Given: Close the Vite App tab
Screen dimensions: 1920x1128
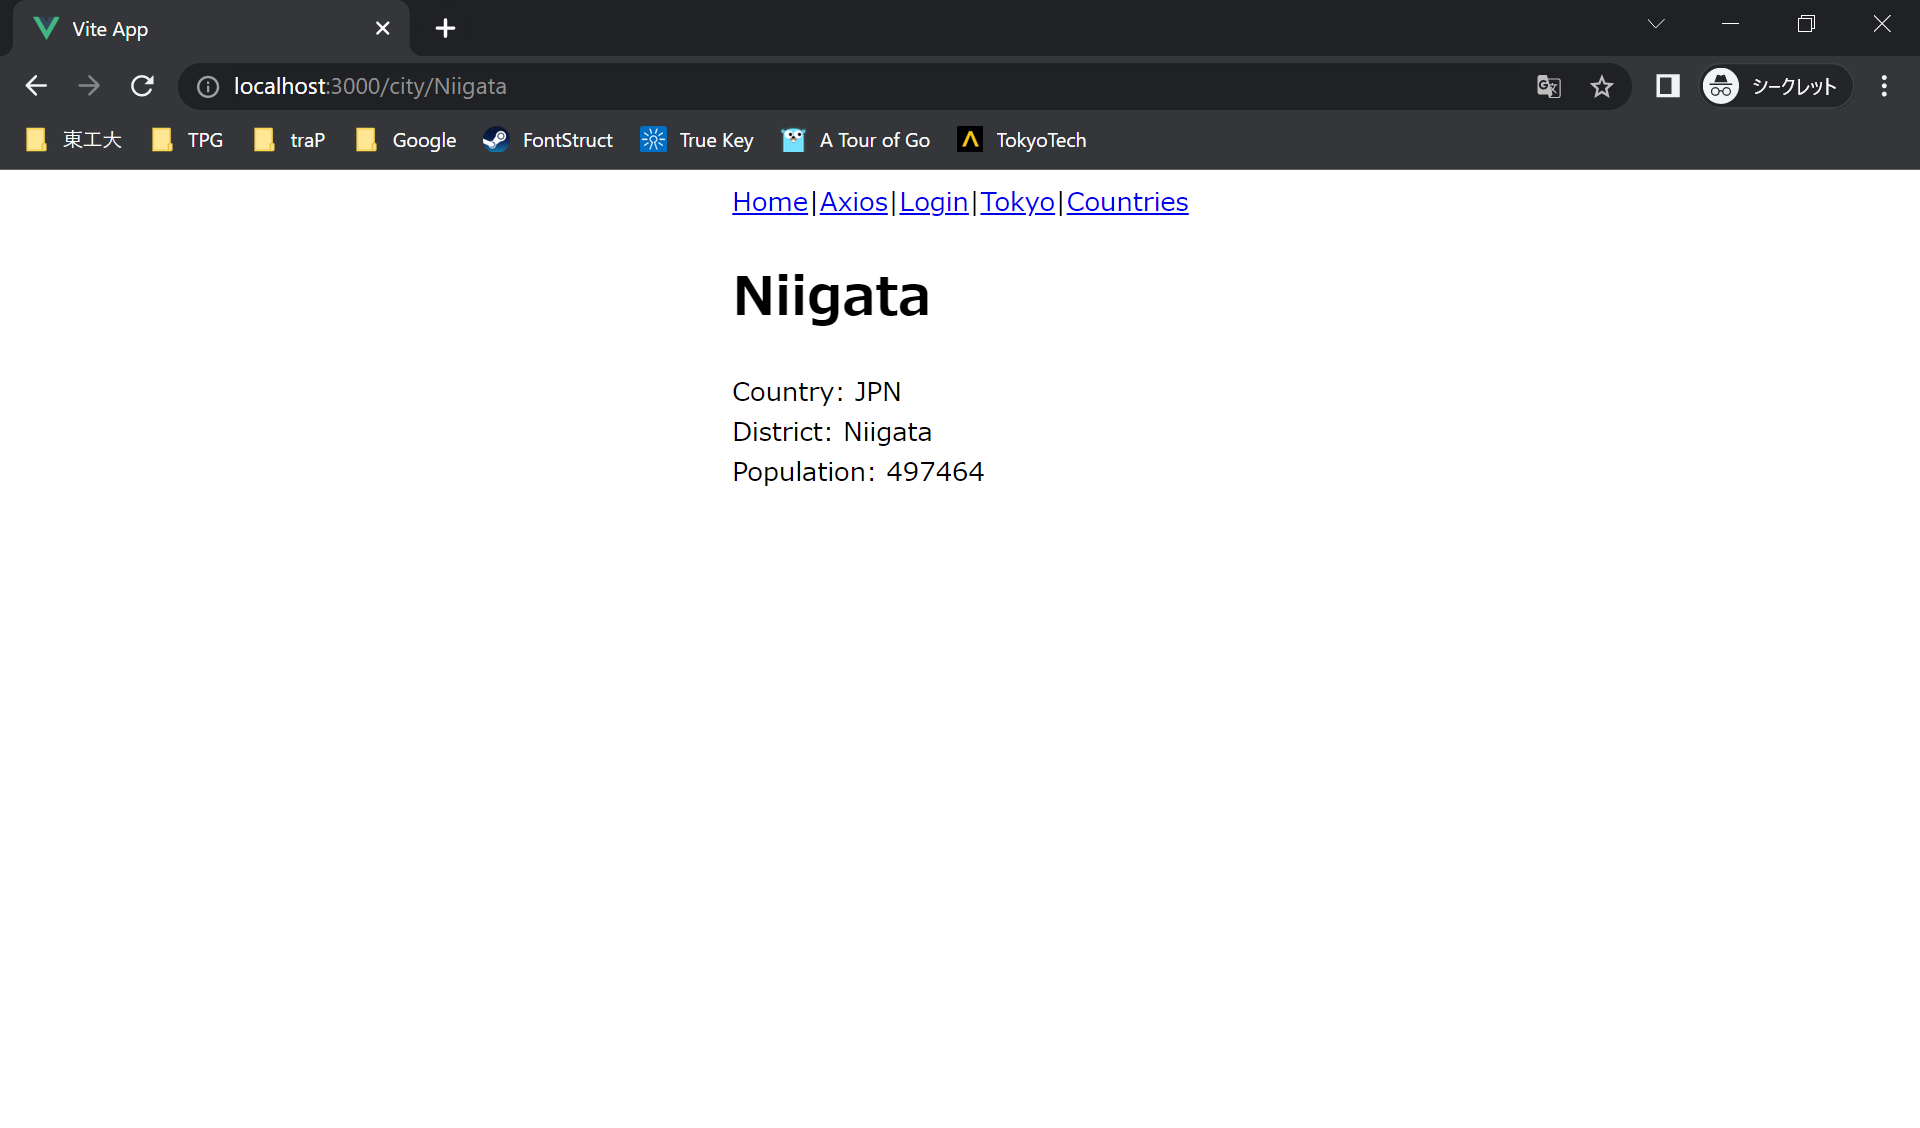Looking at the screenshot, I should [x=382, y=28].
